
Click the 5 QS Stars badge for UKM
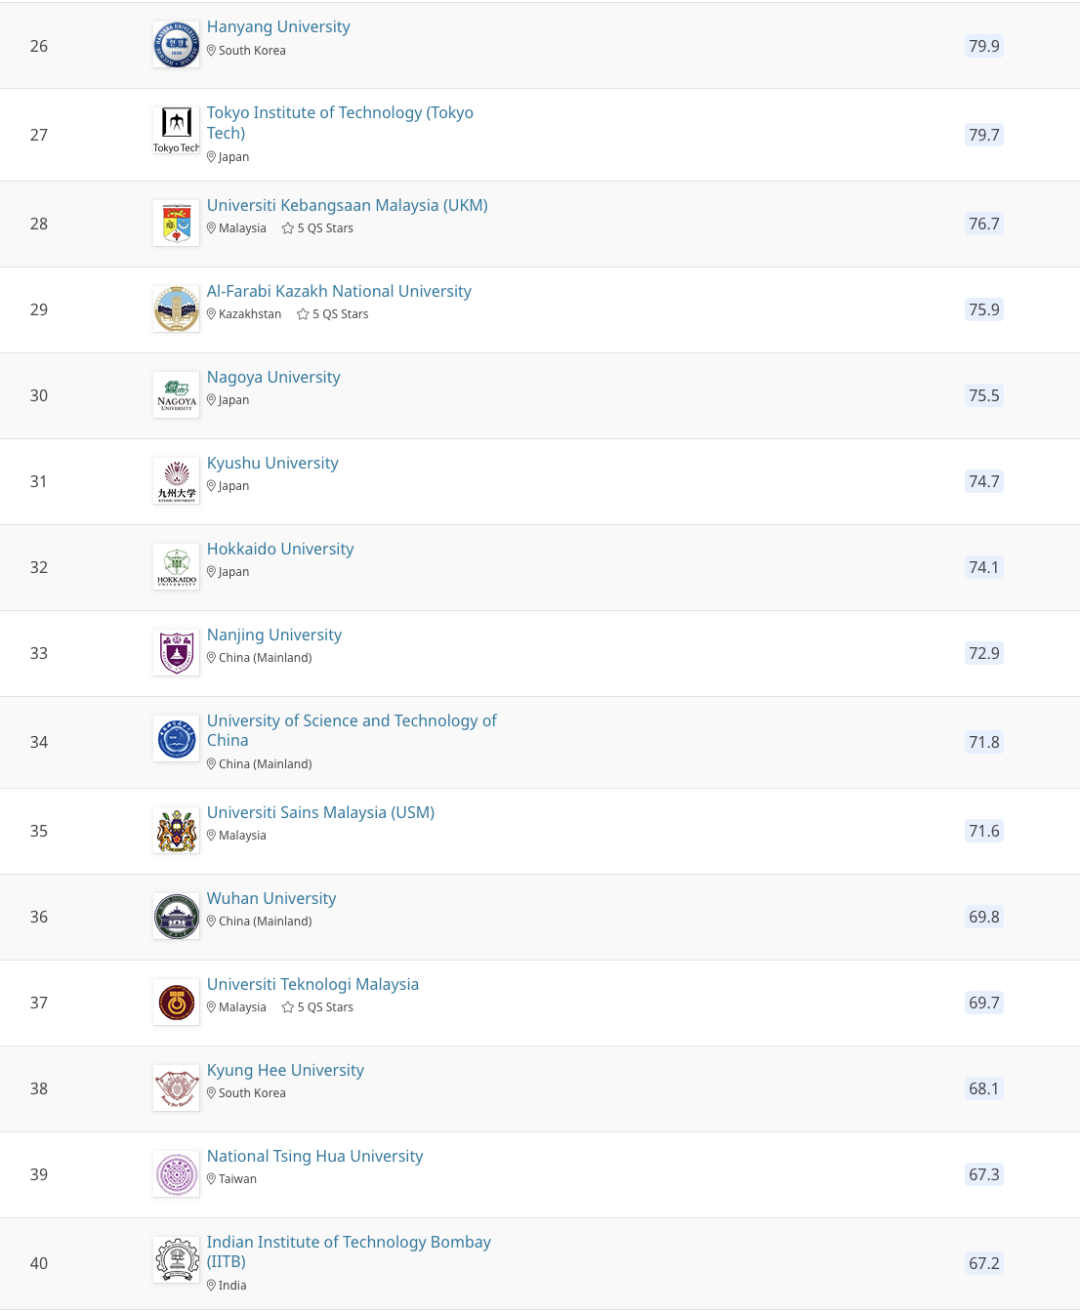(x=318, y=229)
